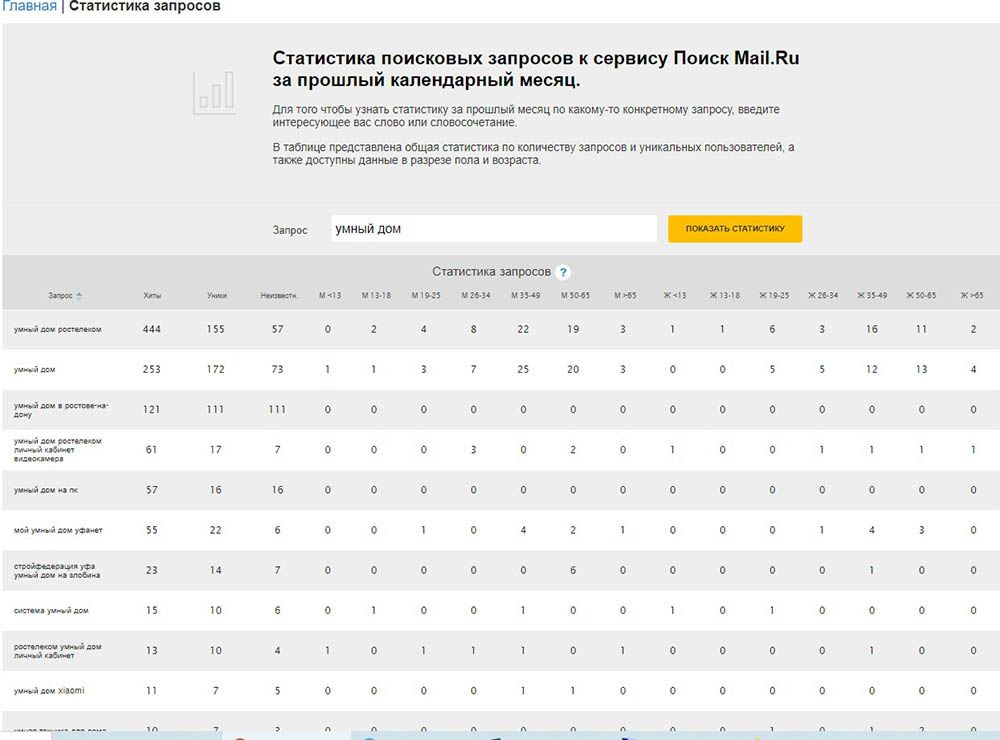
Task: Select the query умный дом xiaomi
Action: [x=48, y=691]
